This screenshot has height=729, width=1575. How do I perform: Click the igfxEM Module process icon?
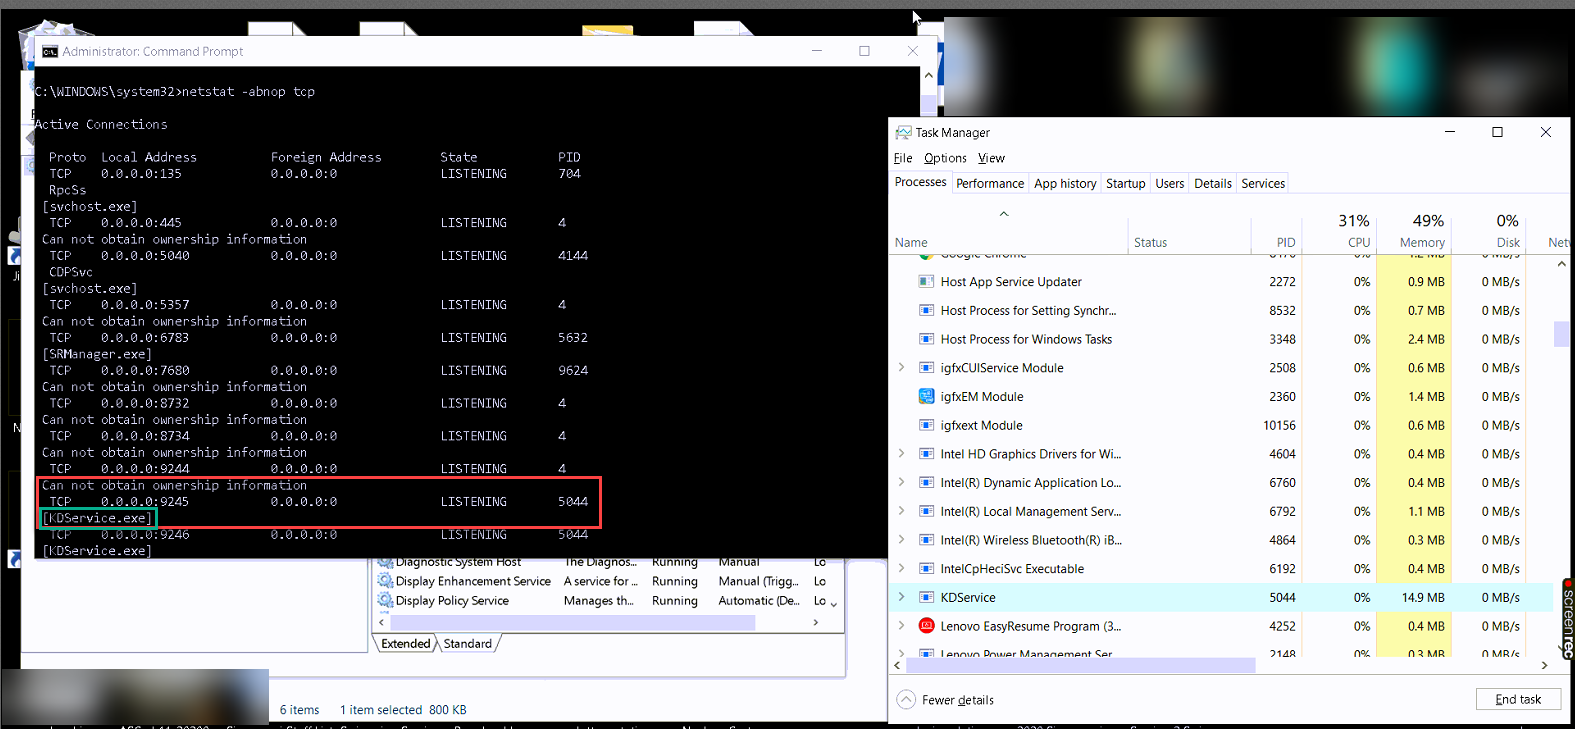926,397
